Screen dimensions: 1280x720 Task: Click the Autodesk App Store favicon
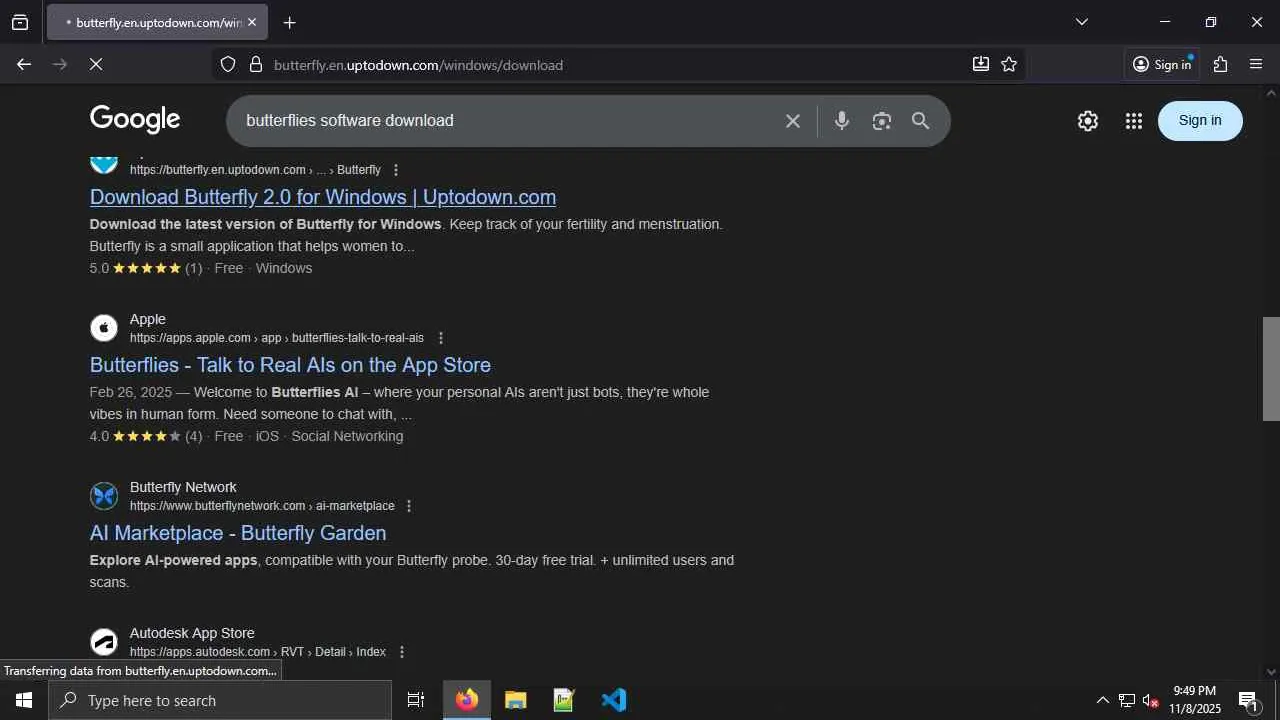point(104,642)
